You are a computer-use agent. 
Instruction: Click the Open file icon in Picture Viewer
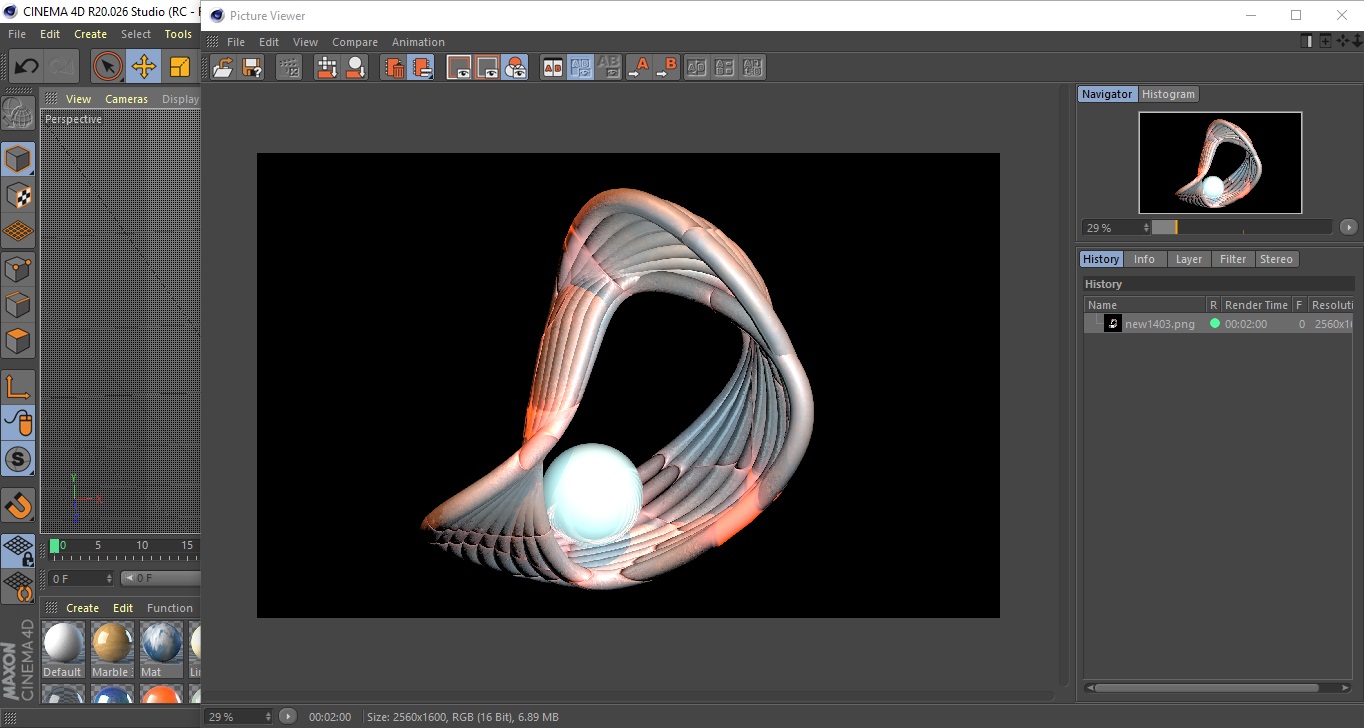[224, 68]
